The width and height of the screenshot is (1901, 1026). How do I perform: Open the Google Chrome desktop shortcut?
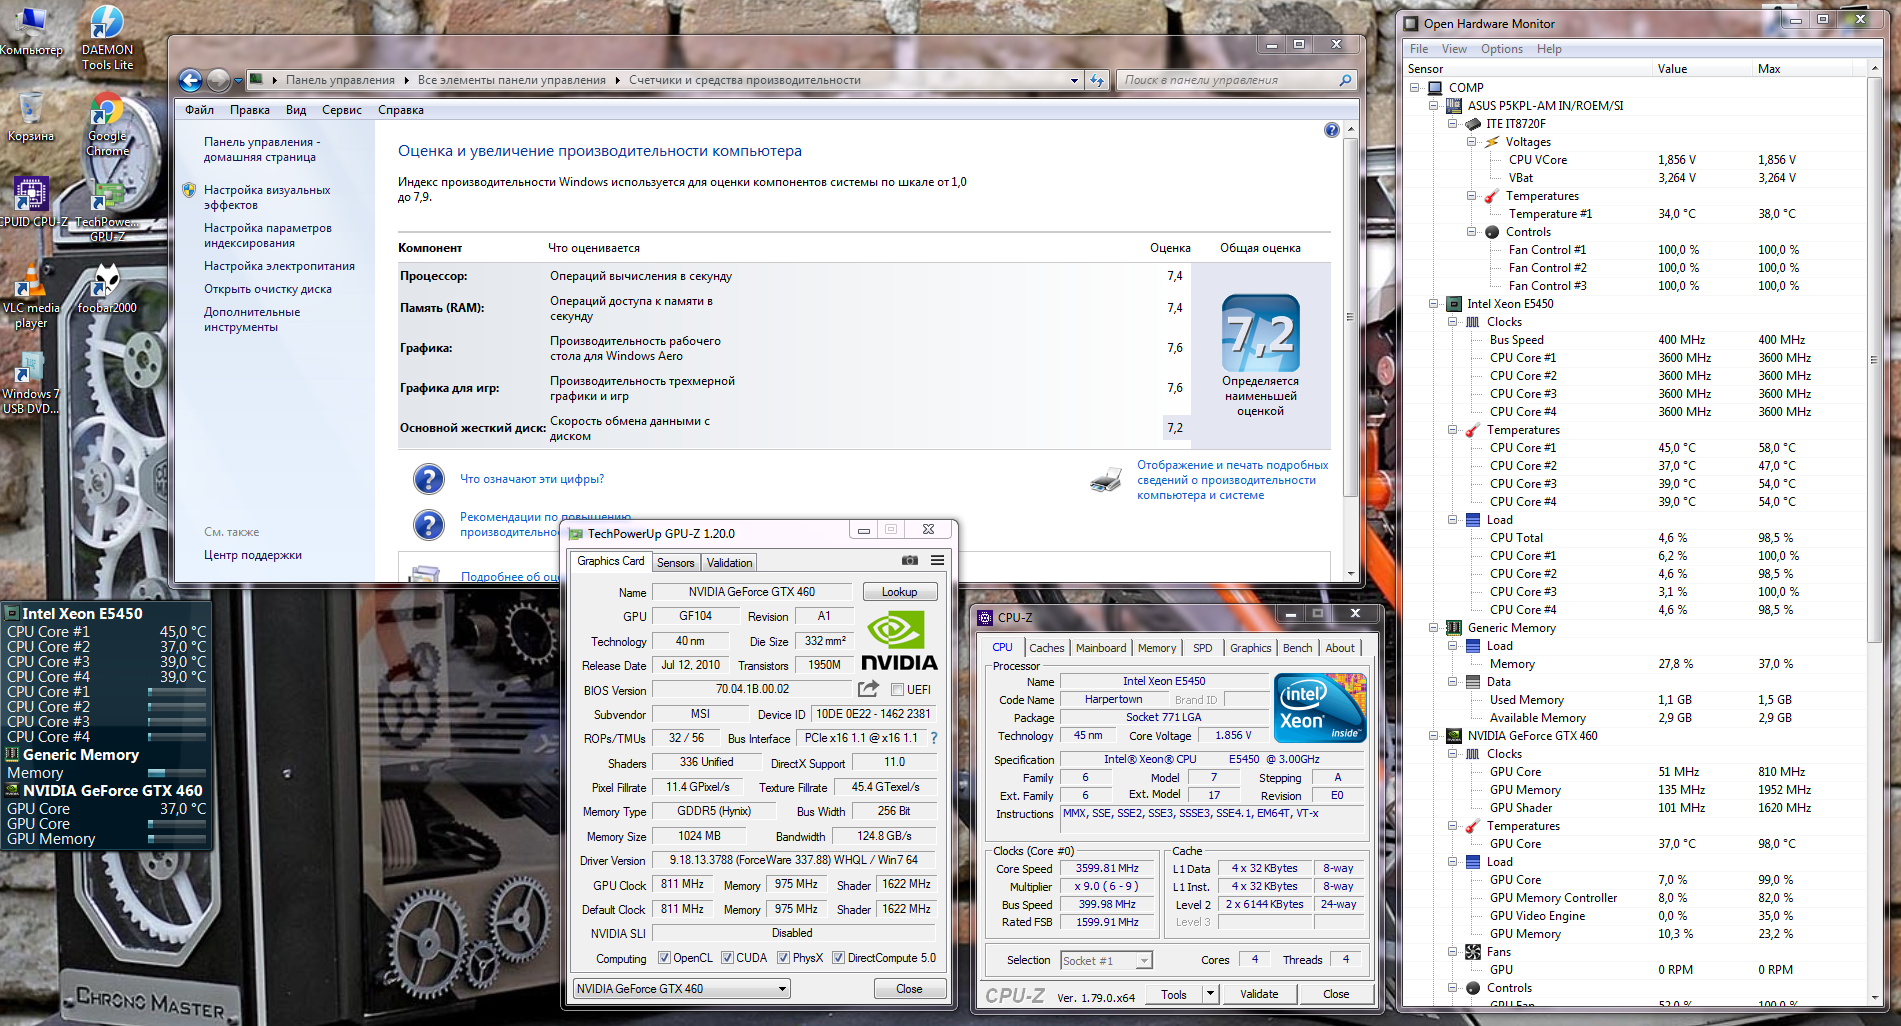coord(107,125)
